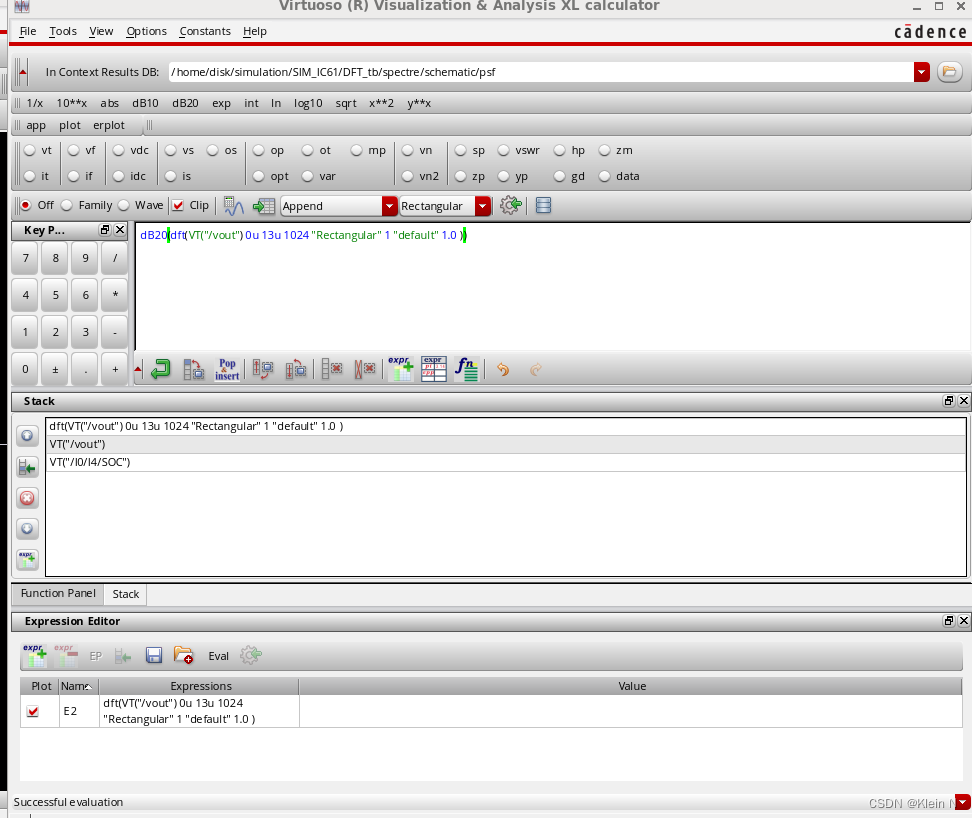Open the File menu
972x818 pixels.
coord(28,31)
